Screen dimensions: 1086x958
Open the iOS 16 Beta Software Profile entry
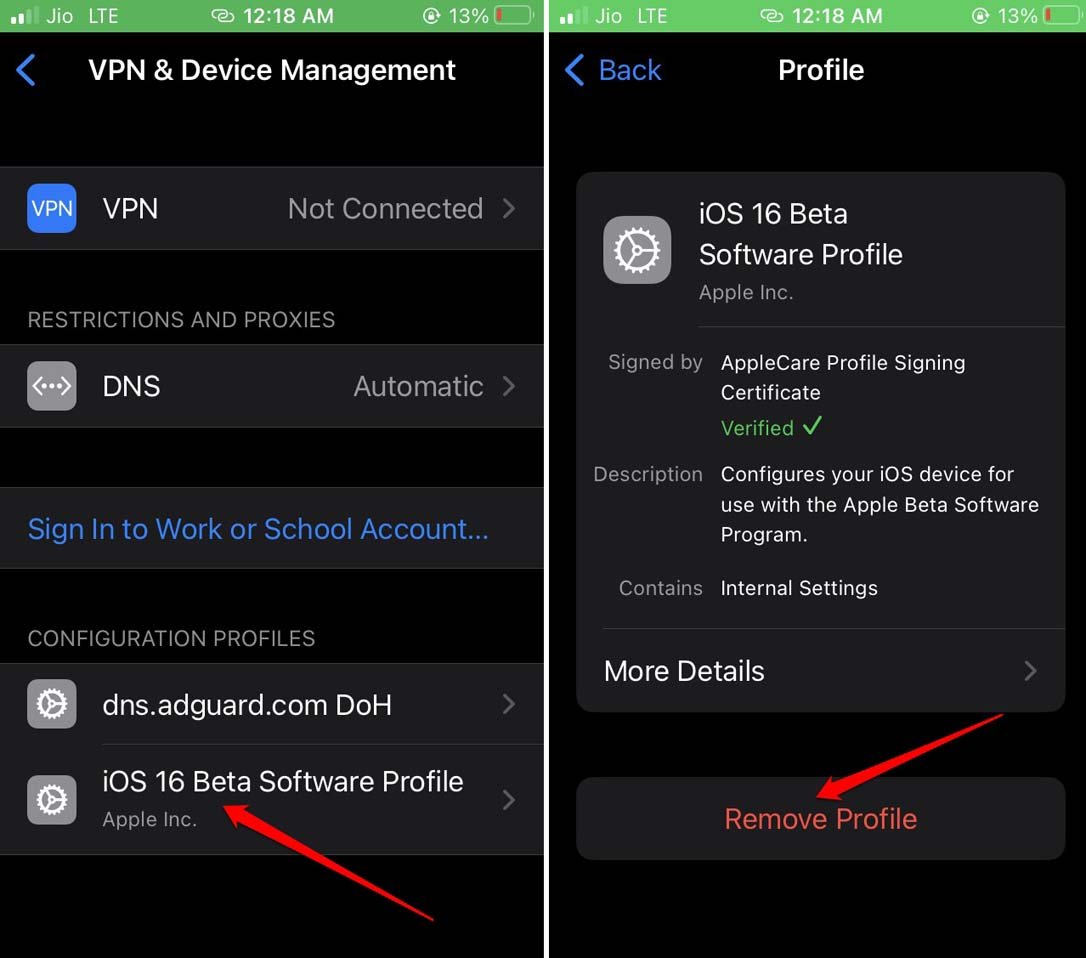point(272,799)
